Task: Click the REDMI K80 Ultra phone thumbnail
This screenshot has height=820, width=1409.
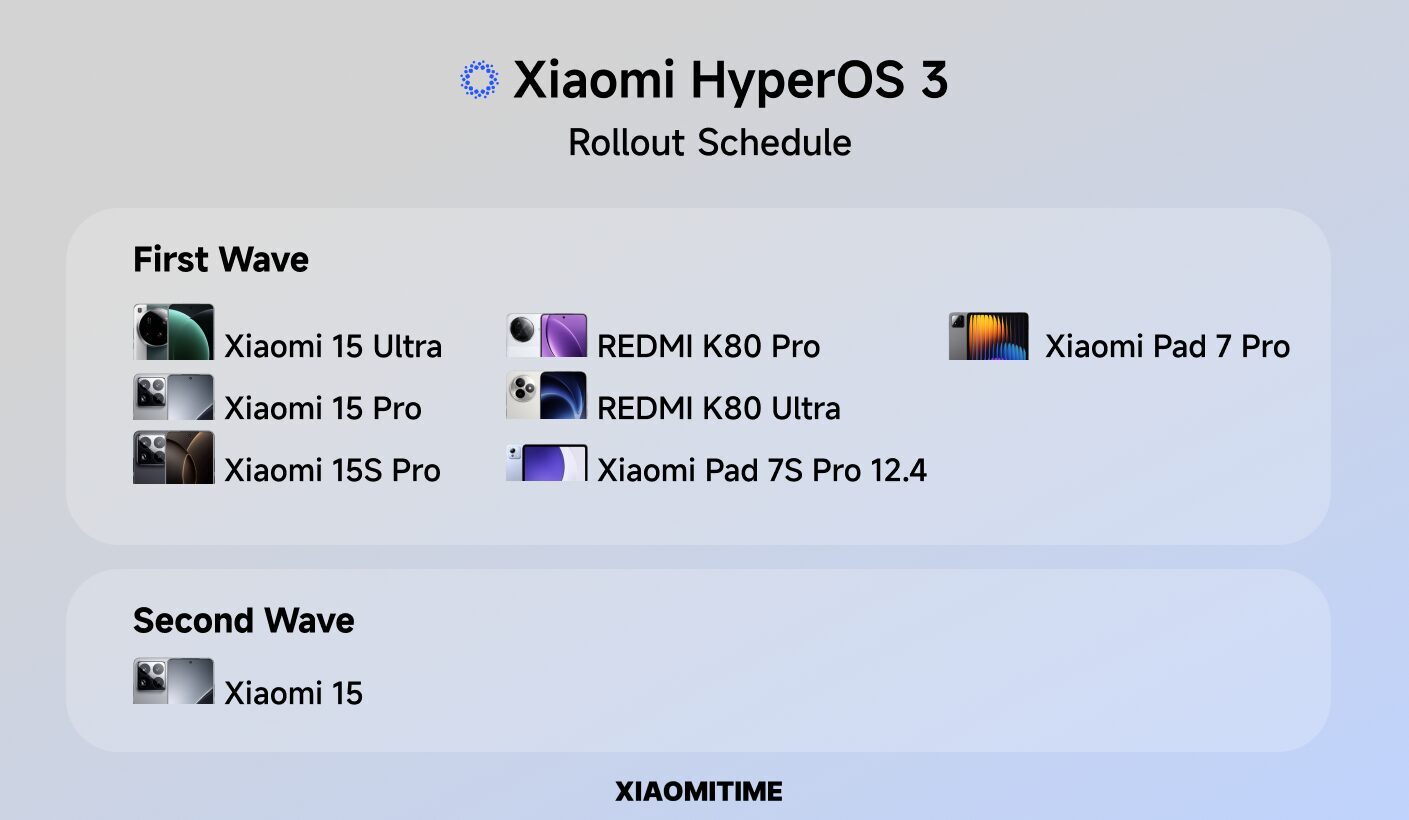Action: tap(546, 395)
